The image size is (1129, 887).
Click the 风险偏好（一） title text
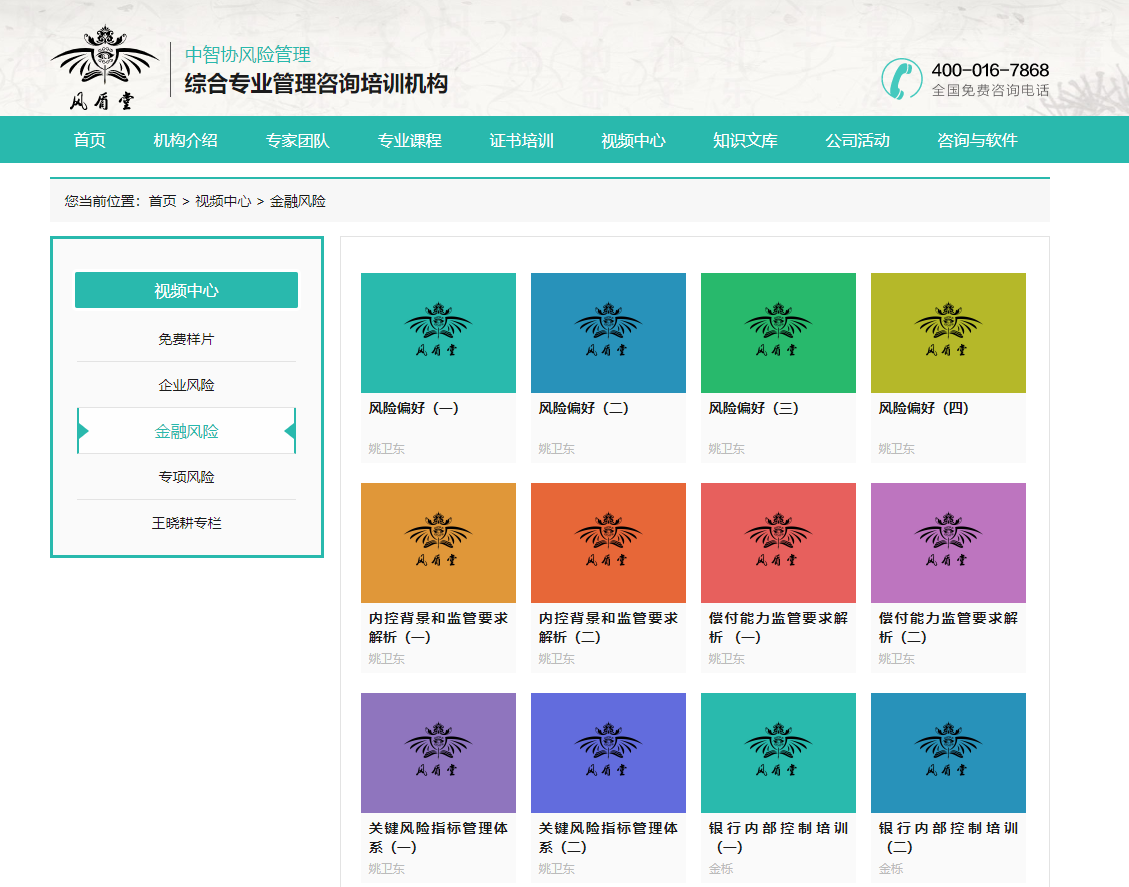pos(414,408)
